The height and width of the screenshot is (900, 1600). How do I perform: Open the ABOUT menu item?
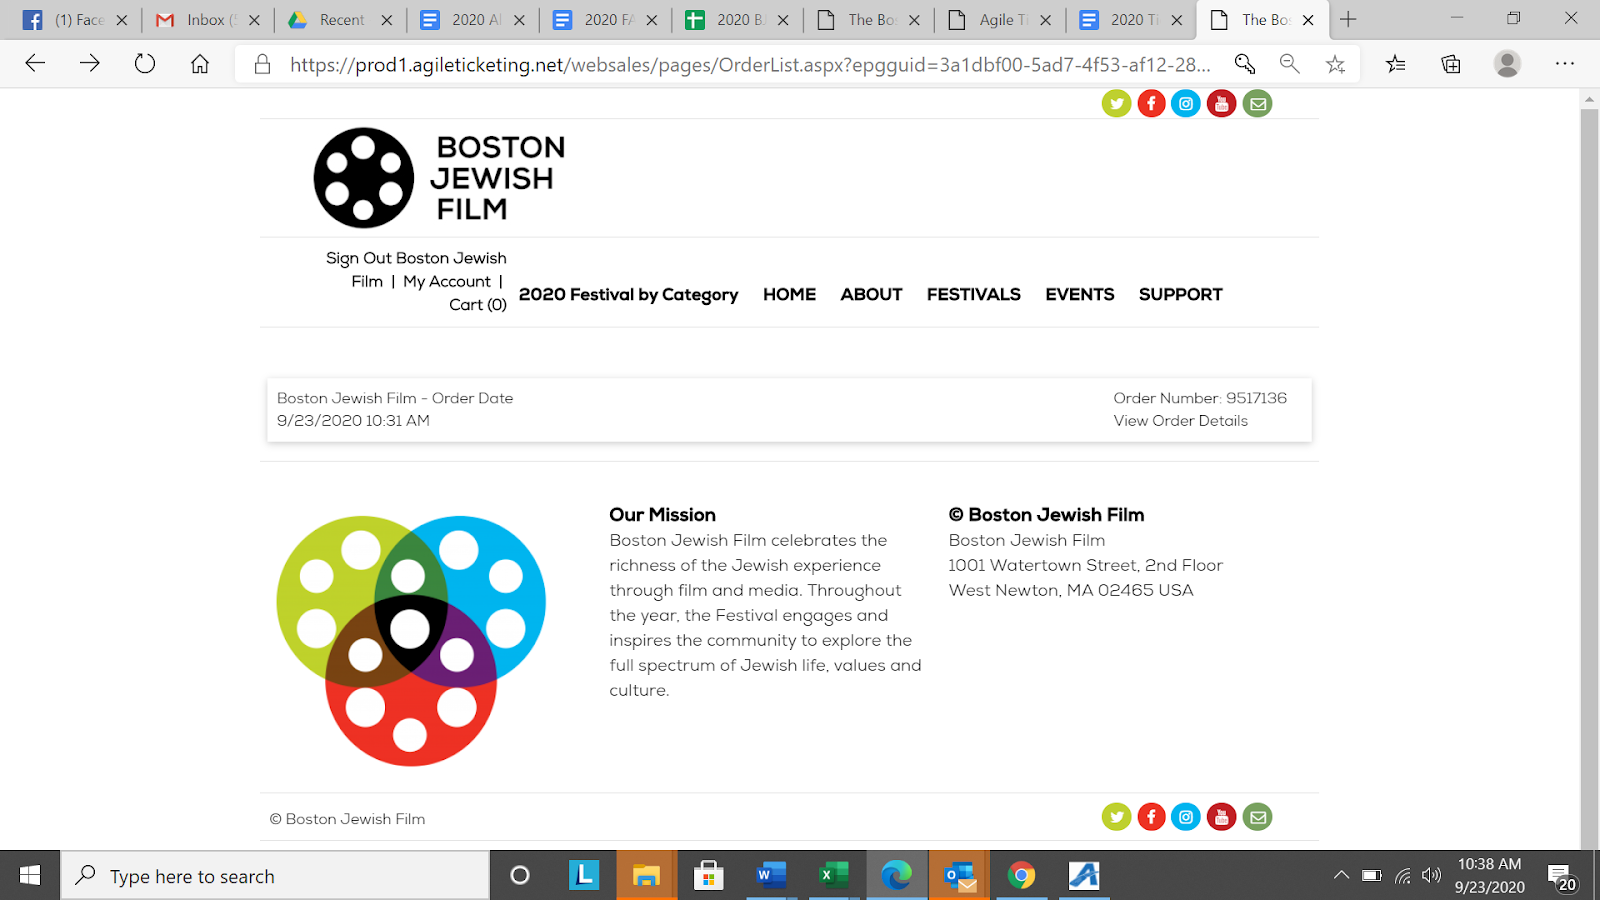tap(871, 295)
